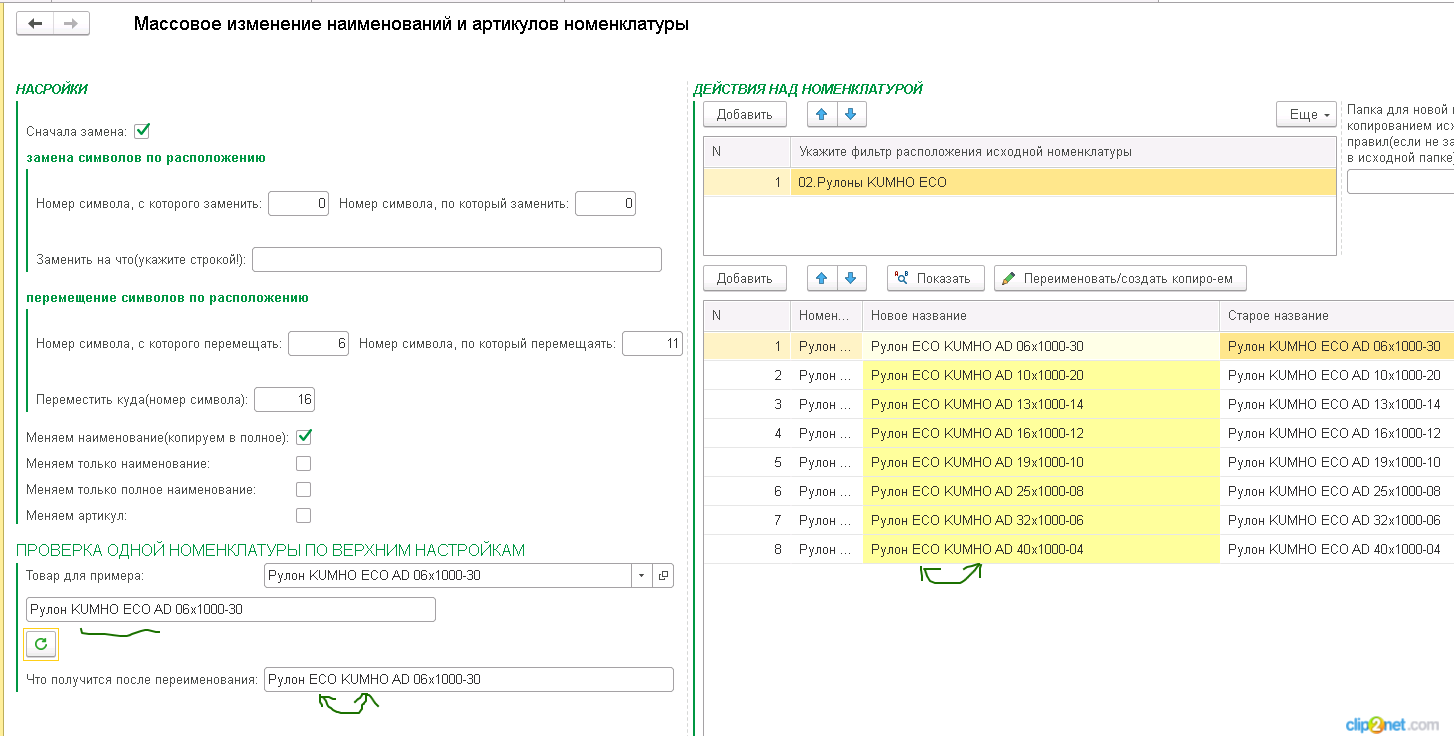Select new name 'Рулон ECO KUMHO AD 06x1000-30'

(x=1040, y=347)
